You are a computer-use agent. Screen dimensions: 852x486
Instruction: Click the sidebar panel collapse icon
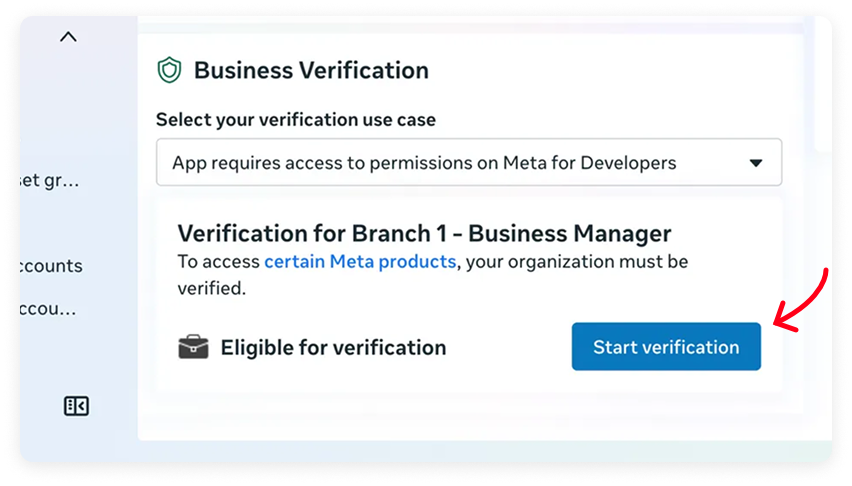[77, 405]
